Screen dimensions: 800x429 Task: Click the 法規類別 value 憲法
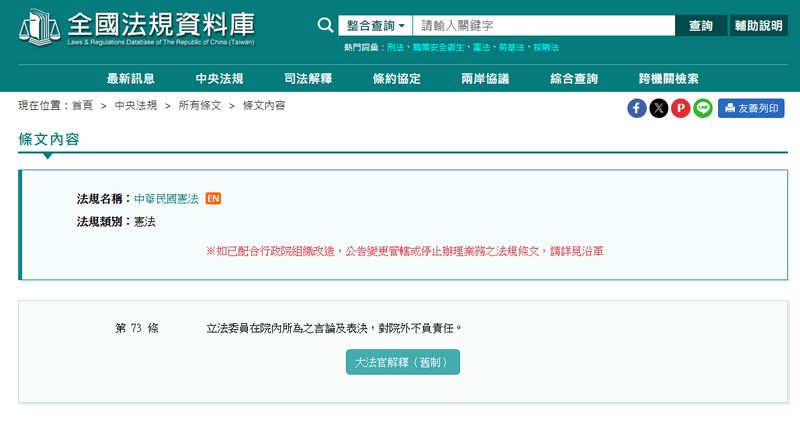point(145,222)
